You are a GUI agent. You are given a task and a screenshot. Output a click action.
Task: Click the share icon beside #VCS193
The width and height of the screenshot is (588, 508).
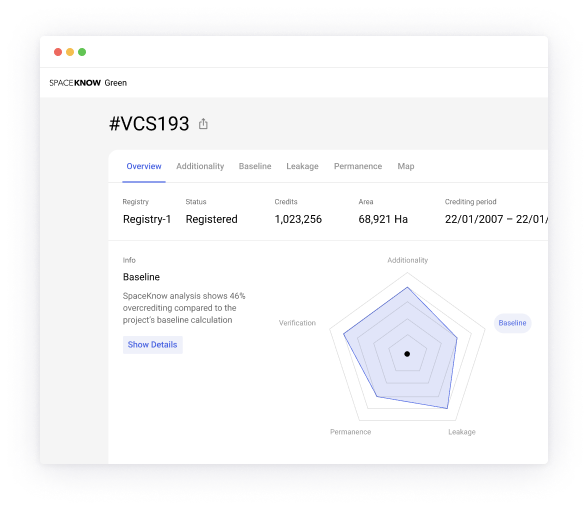[203, 124]
